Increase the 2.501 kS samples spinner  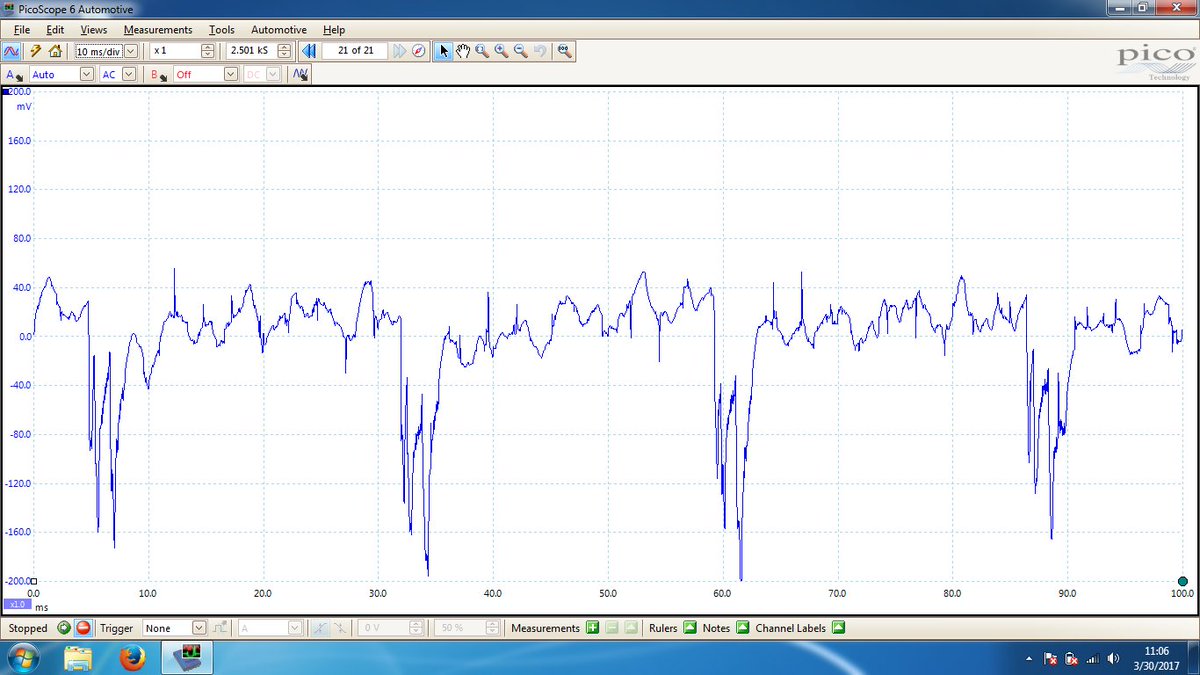pyautogui.click(x=284, y=47)
